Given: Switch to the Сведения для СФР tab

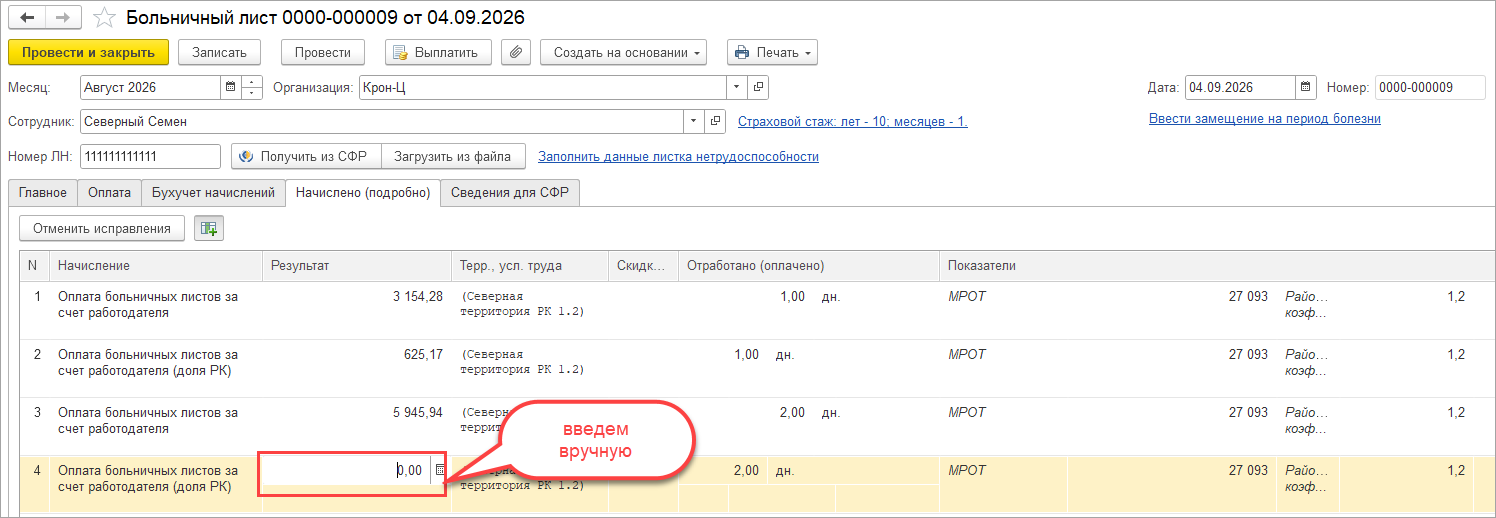Looking at the screenshot, I should 510,193.
